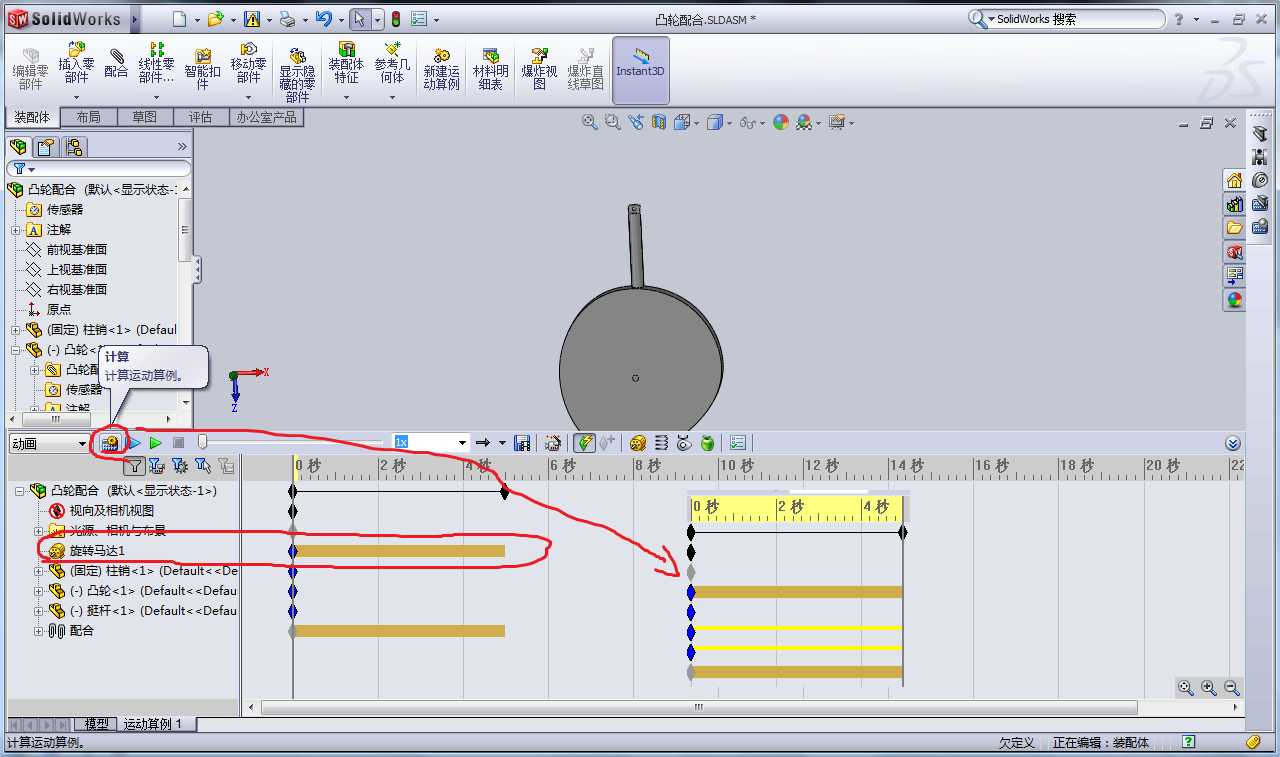Toggle the AutoKey button
The width and height of the screenshot is (1280, 757).
[584, 442]
